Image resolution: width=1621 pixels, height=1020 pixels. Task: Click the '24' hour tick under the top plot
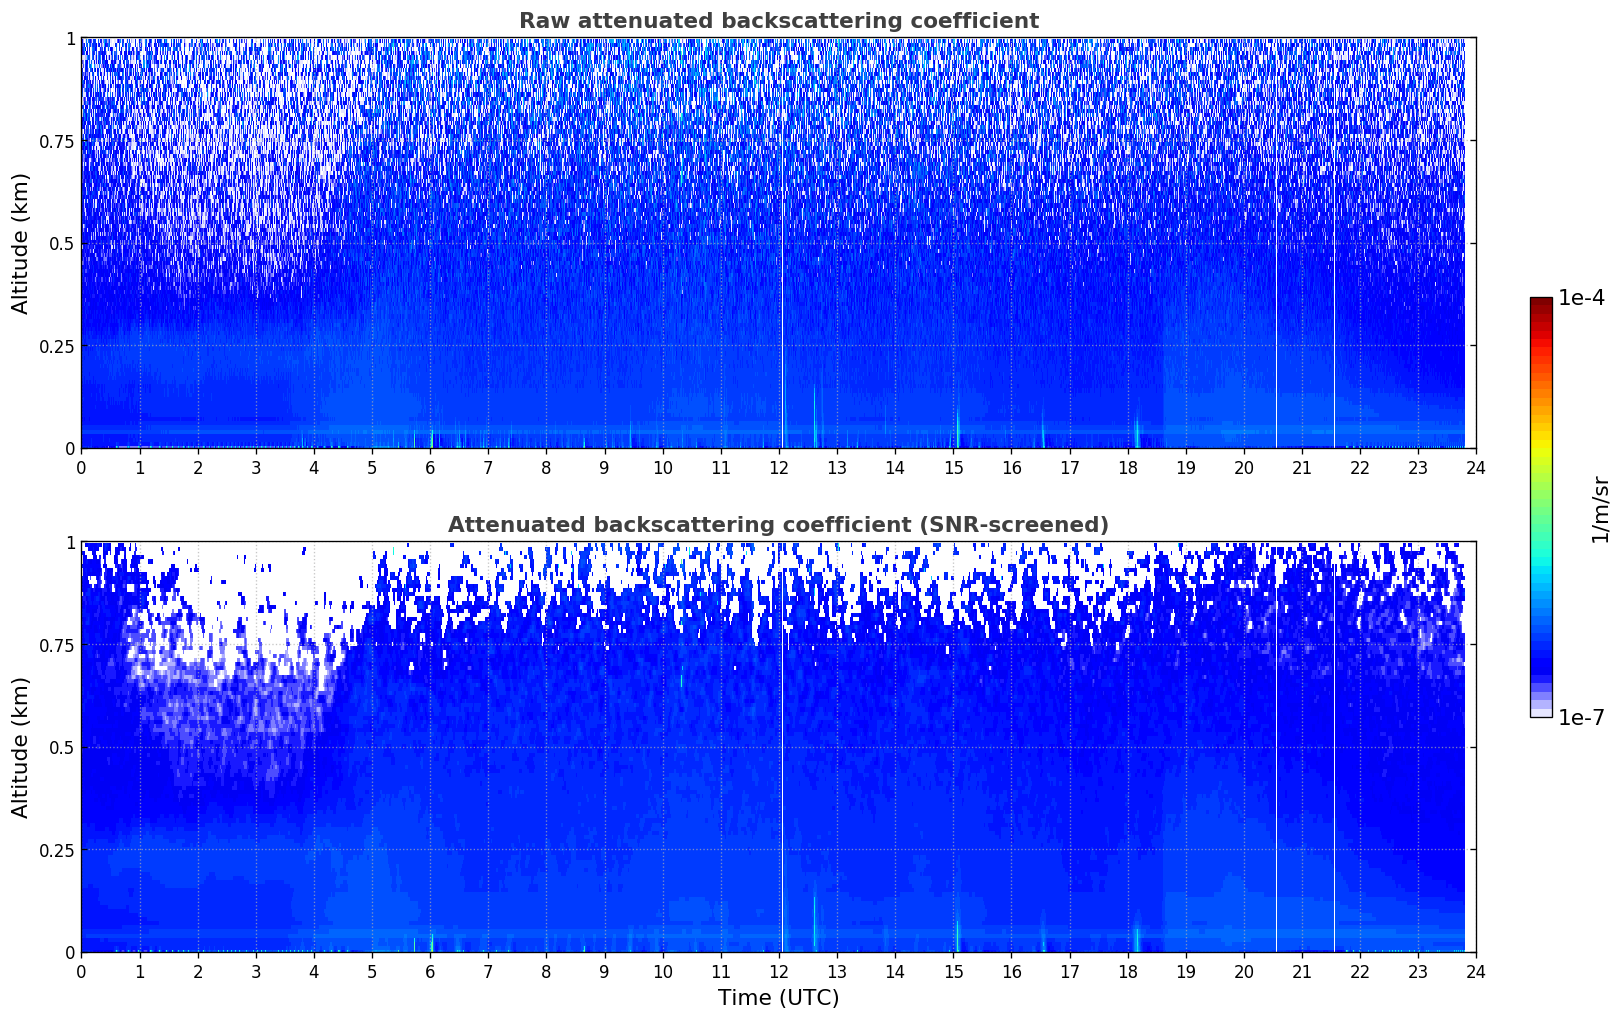(x=1476, y=468)
